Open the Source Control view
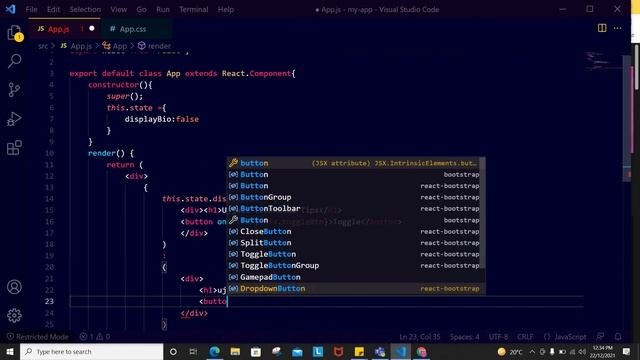The height and width of the screenshot is (360, 640). [14, 90]
